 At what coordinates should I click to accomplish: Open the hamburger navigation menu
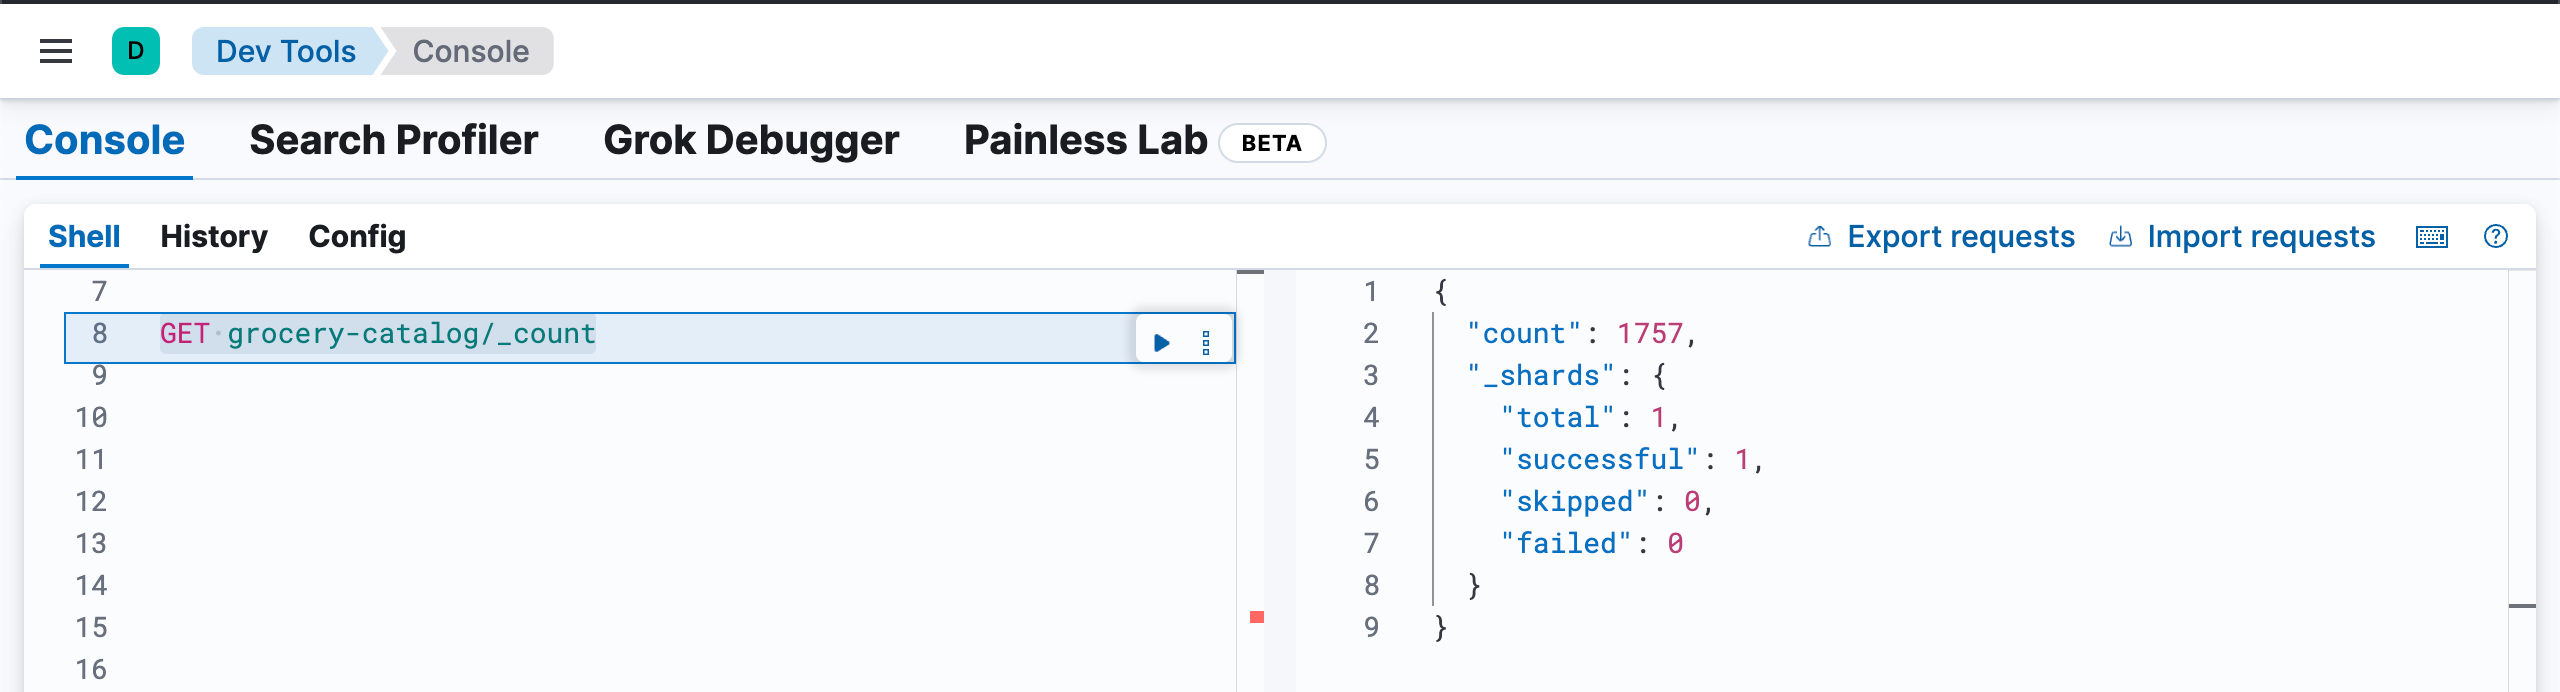56,51
